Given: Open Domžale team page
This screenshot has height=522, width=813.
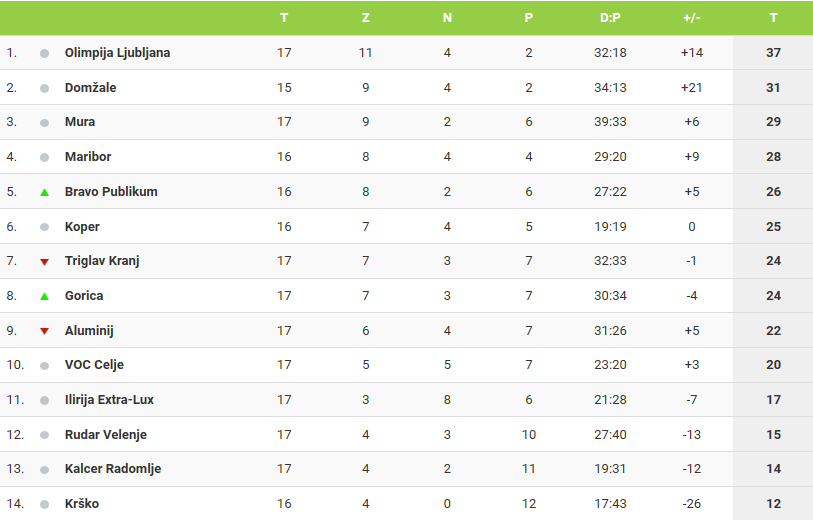Looking at the screenshot, I should [90, 88].
